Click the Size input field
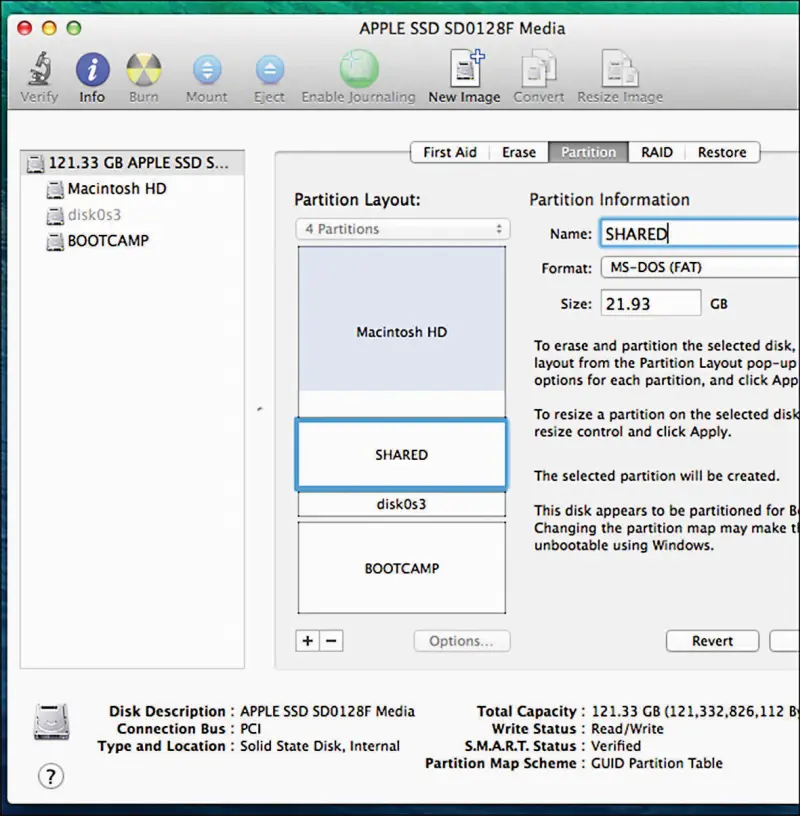800x816 pixels. 650,303
